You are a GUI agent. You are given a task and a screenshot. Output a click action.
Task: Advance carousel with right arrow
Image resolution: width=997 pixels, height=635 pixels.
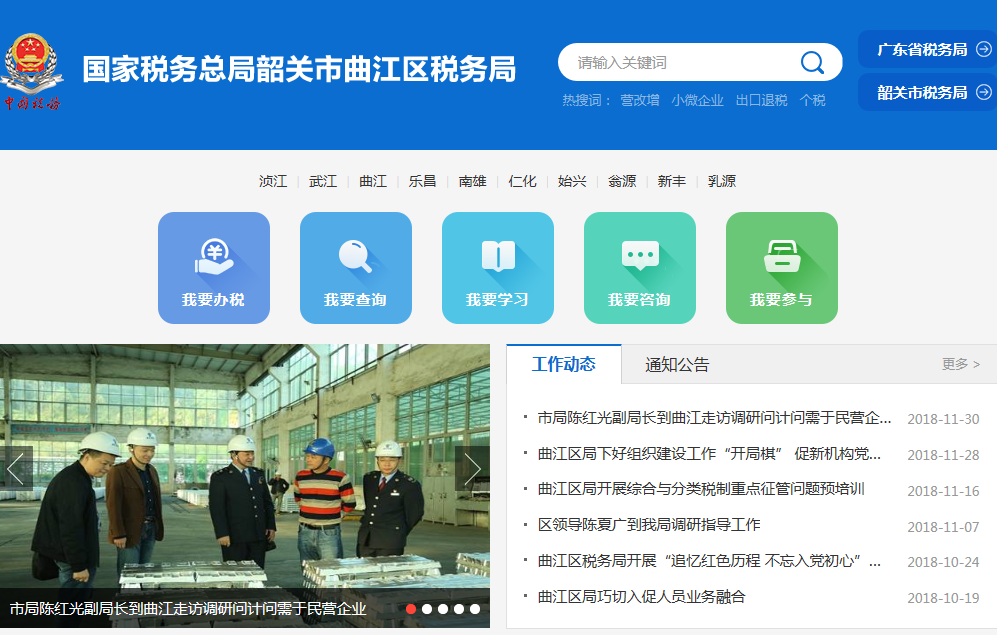tap(472, 468)
